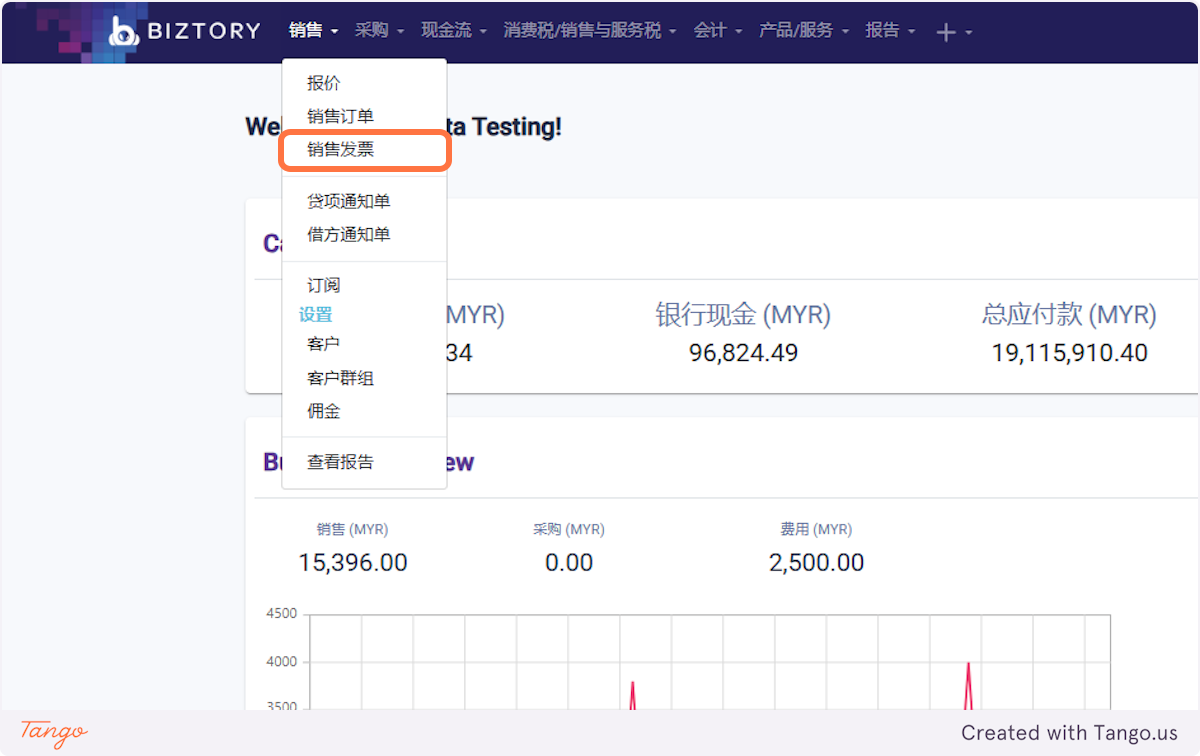Click the 0.00 purchases figure
This screenshot has width=1200, height=756.
point(569,563)
